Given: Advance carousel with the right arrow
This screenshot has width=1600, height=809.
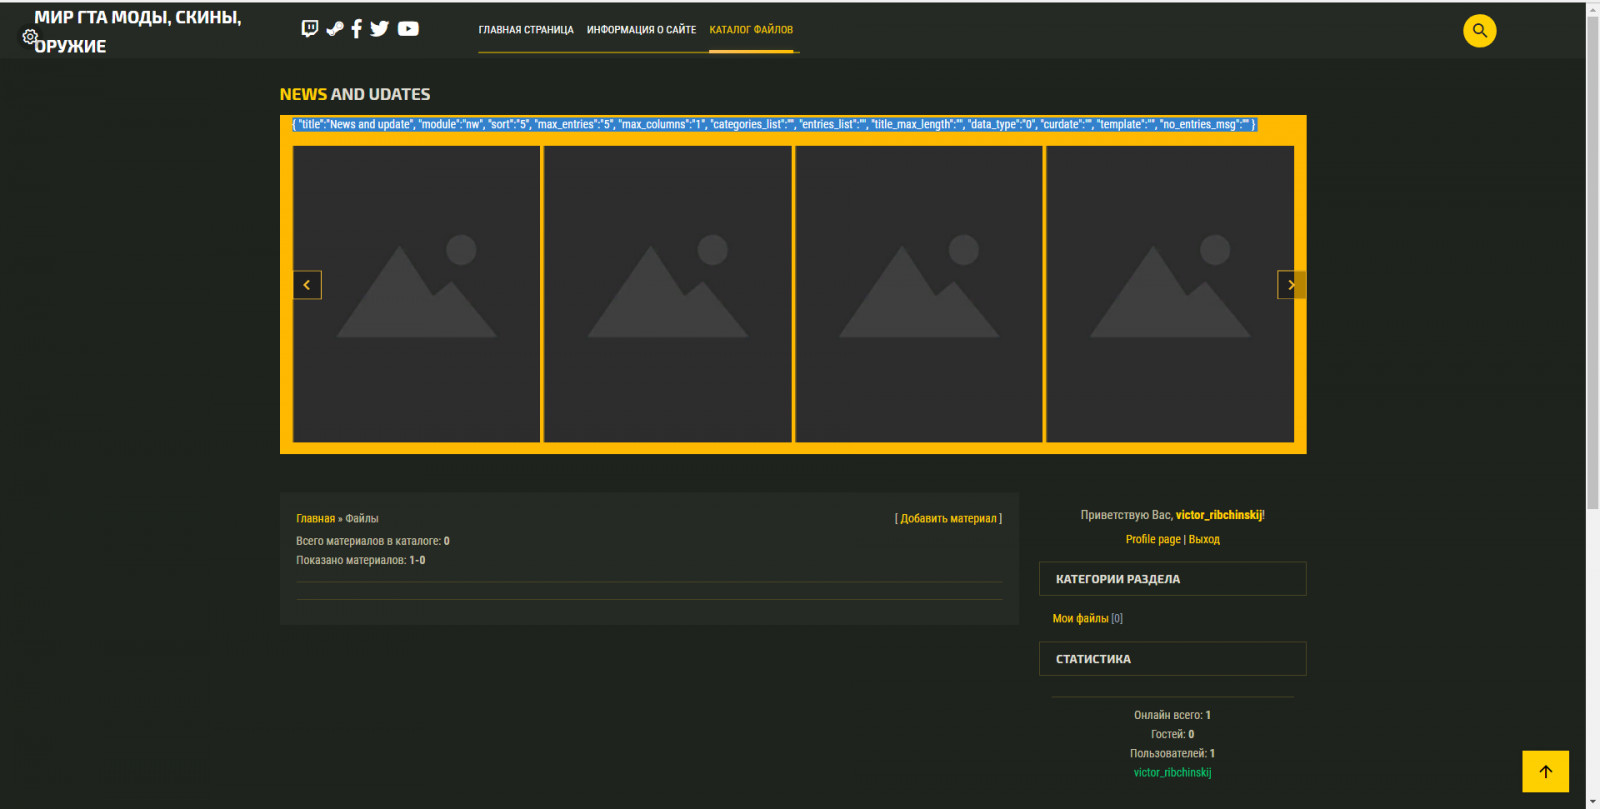Looking at the screenshot, I should (1291, 285).
